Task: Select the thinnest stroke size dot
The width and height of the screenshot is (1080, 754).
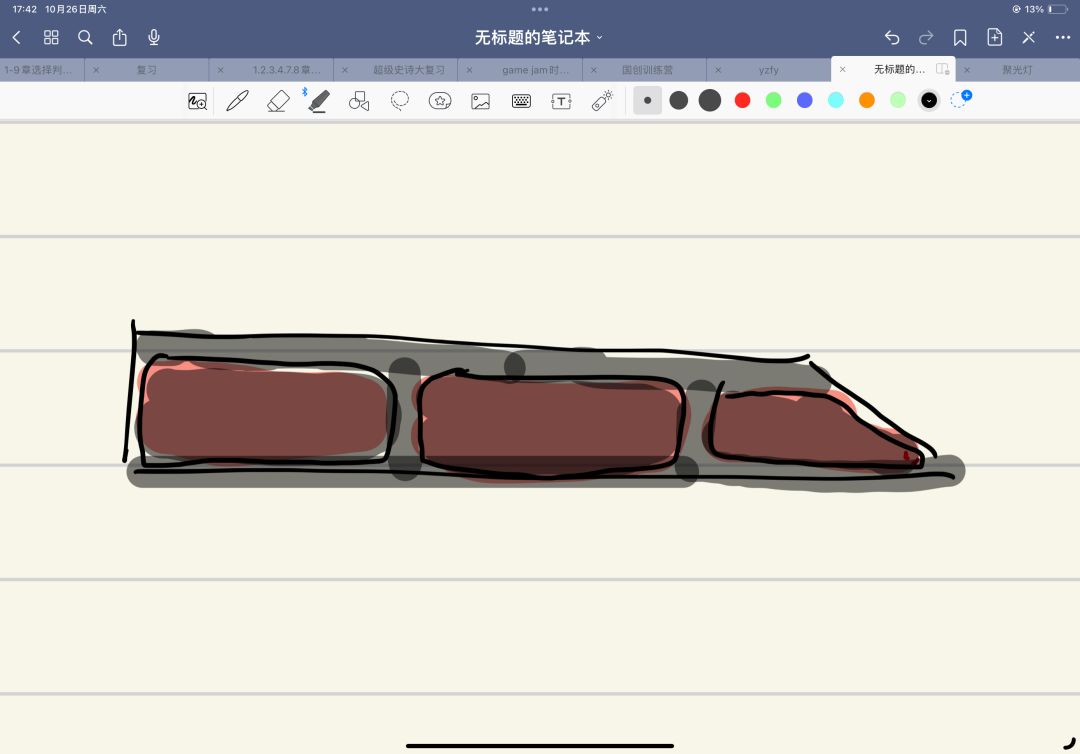Action: pos(648,100)
